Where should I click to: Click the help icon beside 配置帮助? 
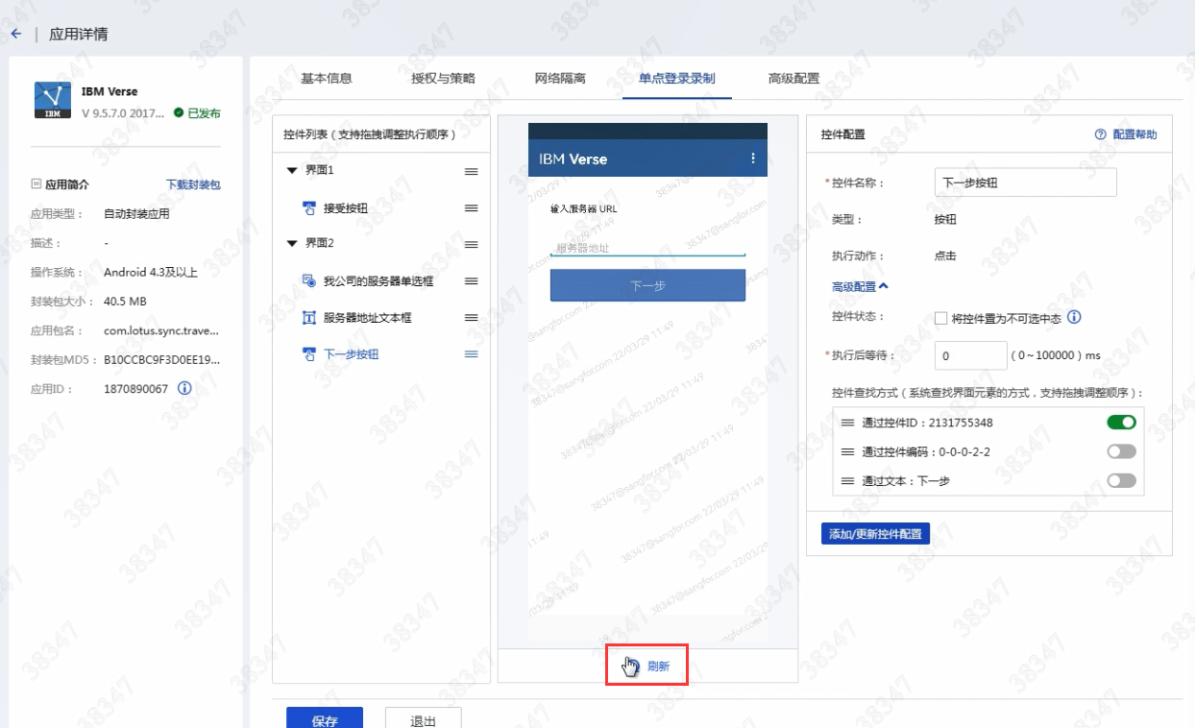tap(1100, 134)
